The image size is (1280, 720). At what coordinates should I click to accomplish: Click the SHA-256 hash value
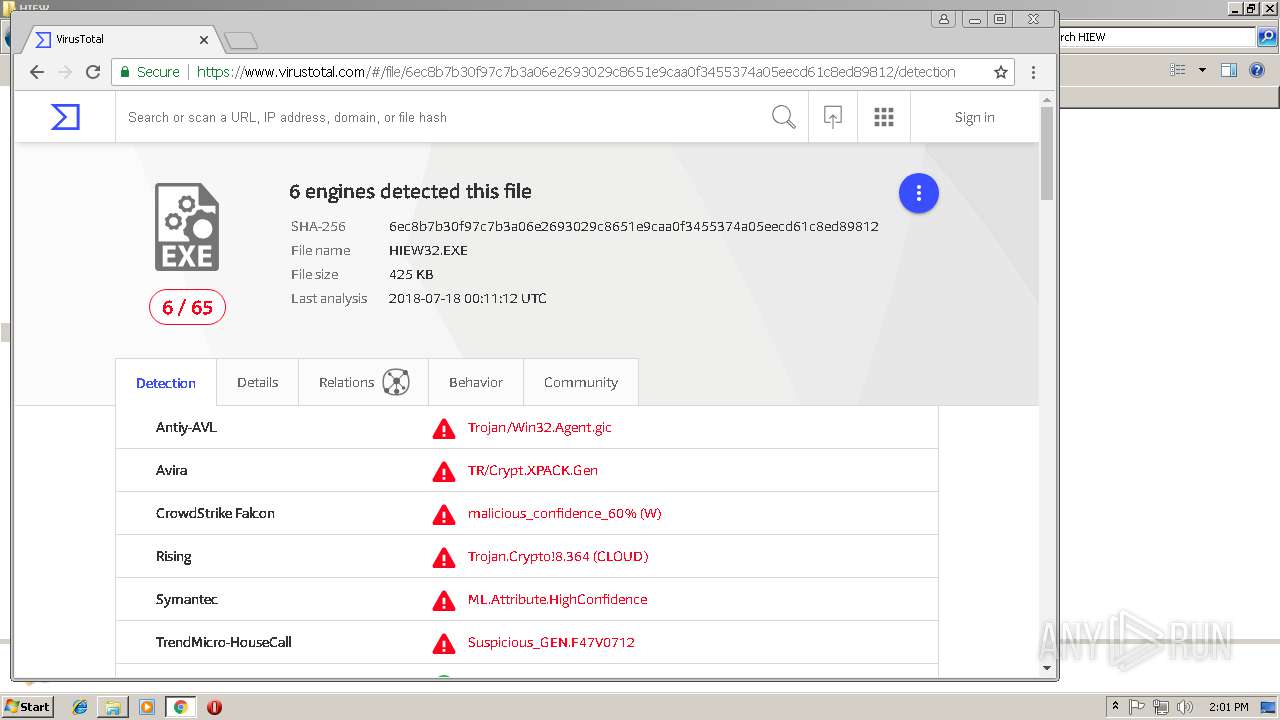(x=634, y=226)
